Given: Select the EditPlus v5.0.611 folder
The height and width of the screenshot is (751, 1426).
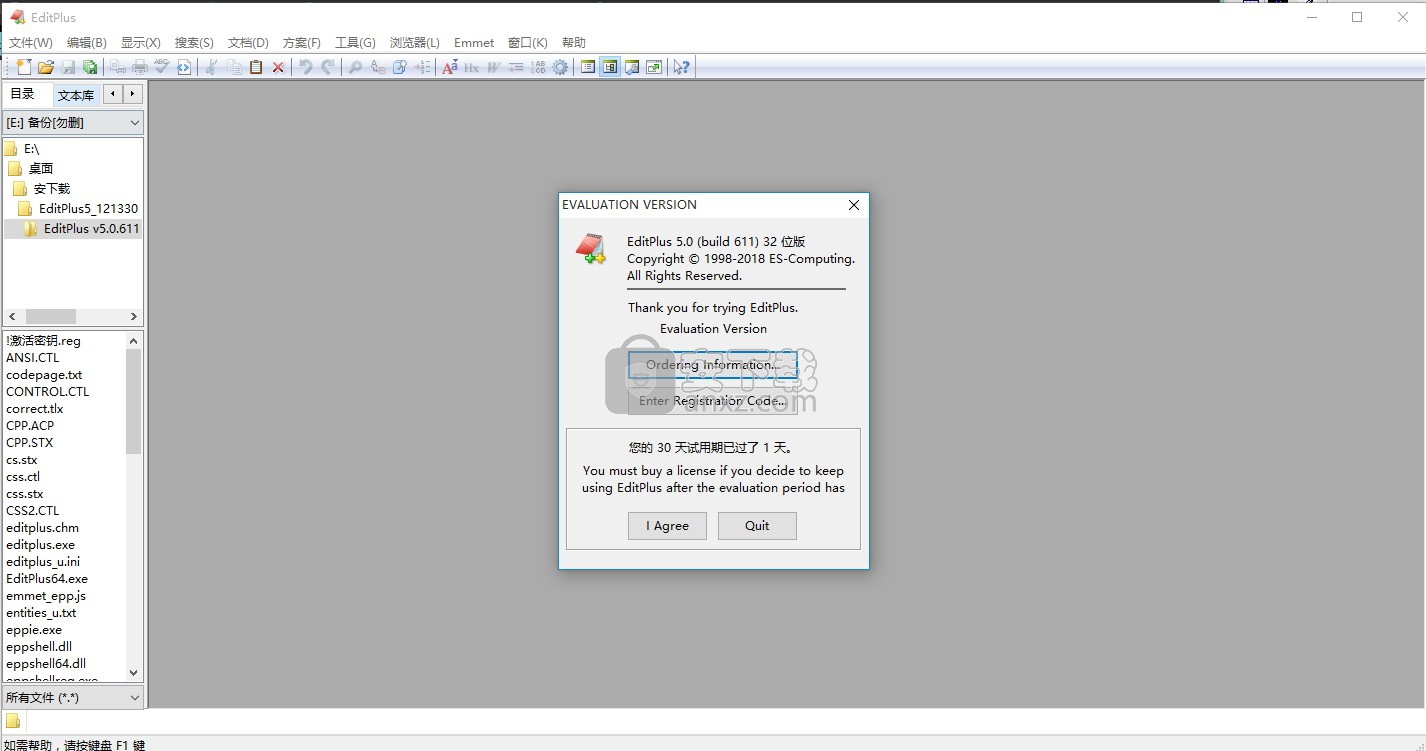Looking at the screenshot, I should (x=82, y=229).
